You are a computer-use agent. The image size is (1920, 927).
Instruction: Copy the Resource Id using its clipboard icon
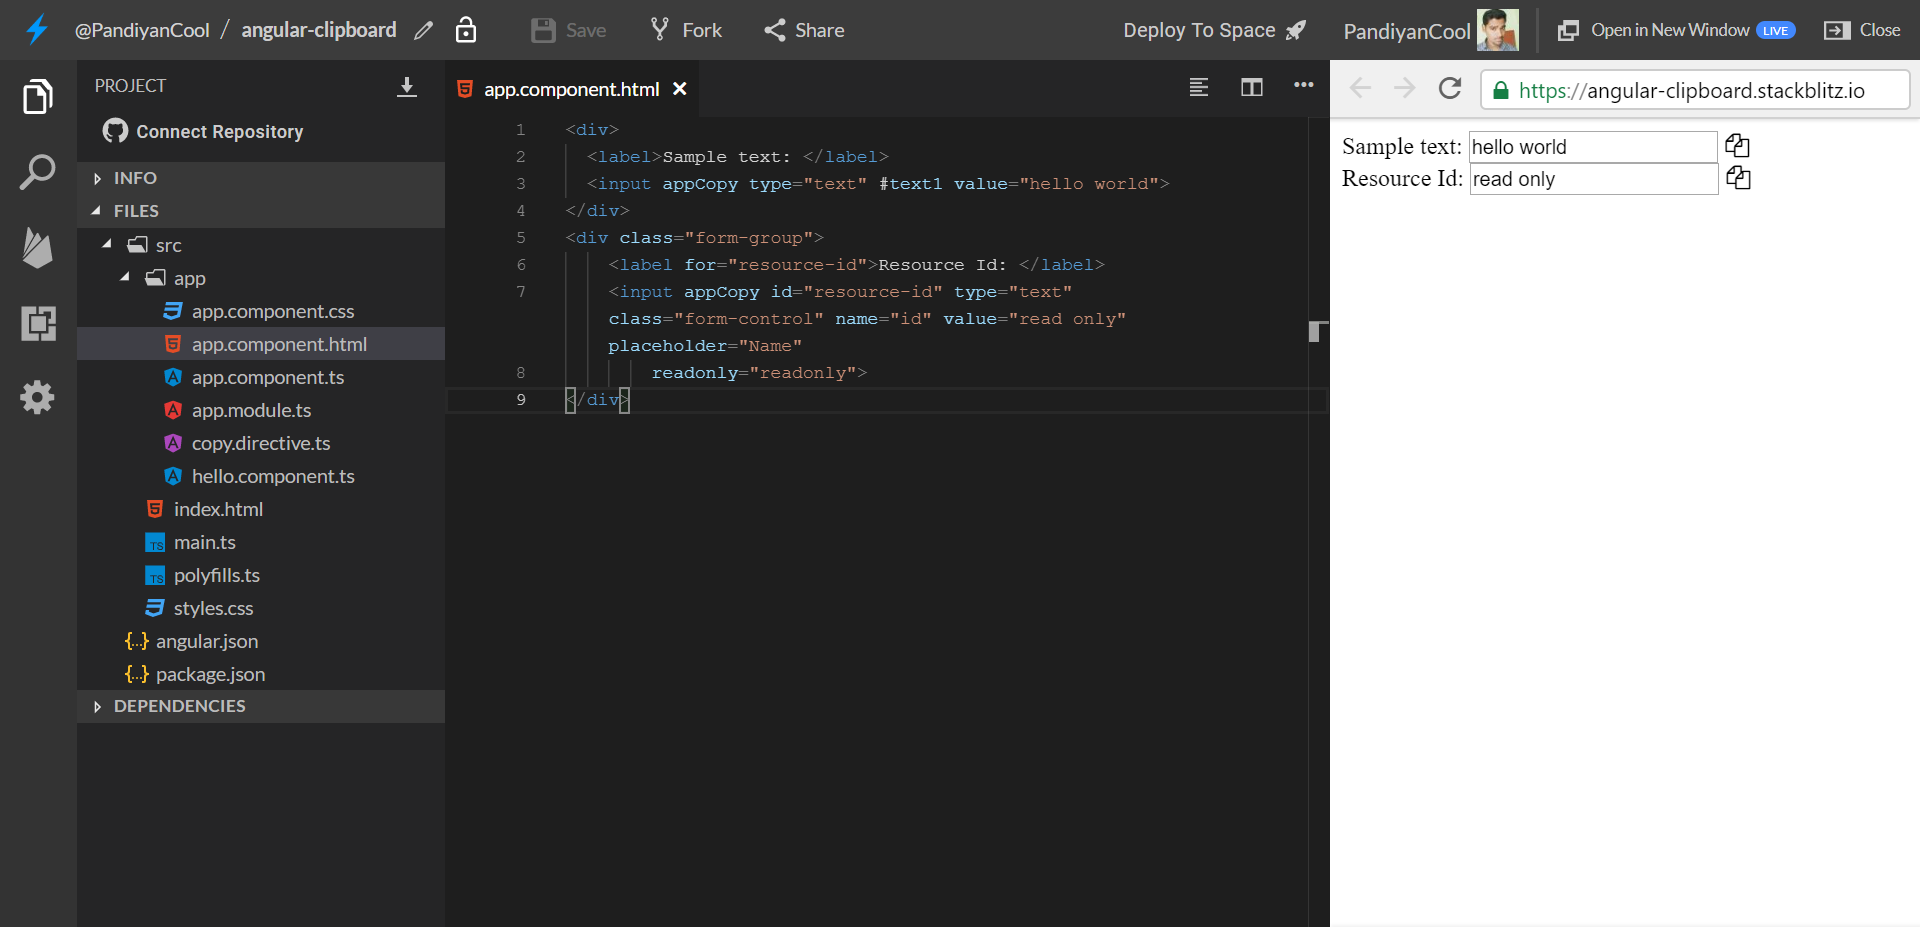(1737, 178)
